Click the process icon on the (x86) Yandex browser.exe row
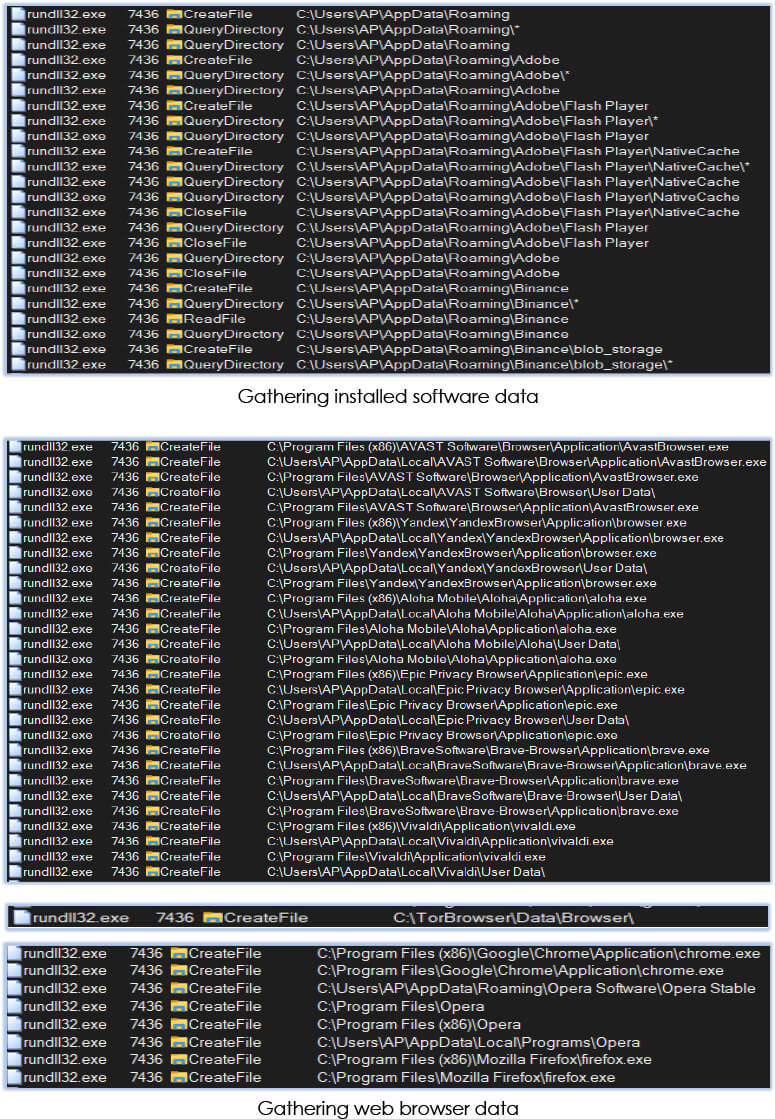This screenshot has height=1119, width=775. tap(15, 522)
